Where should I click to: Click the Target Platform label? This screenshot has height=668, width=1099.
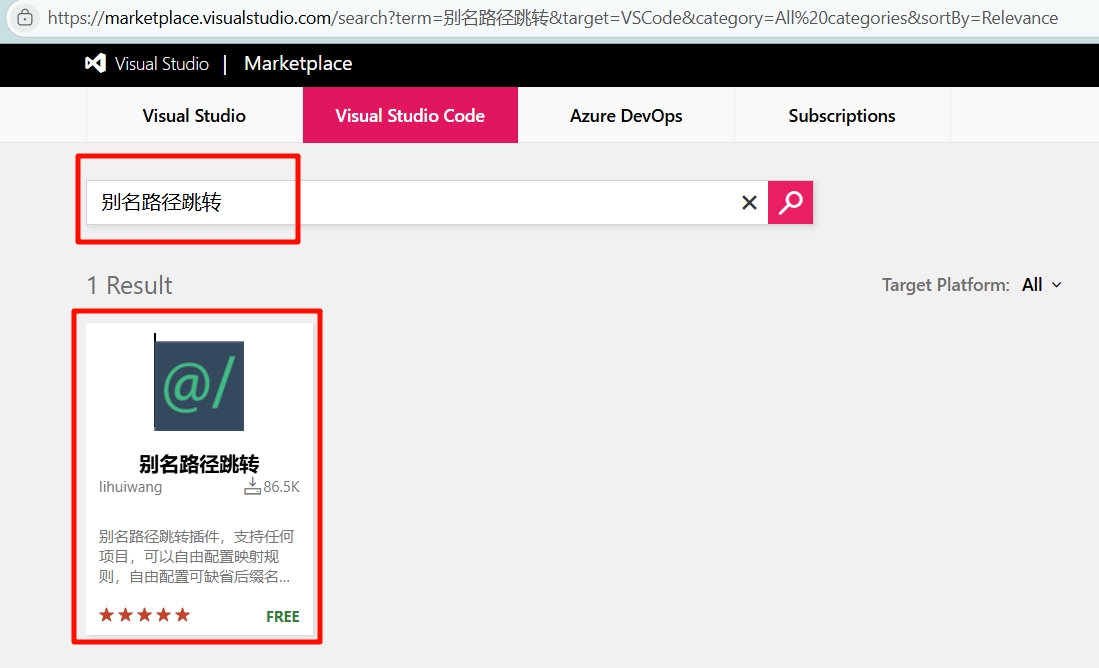pyautogui.click(x=946, y=285)
